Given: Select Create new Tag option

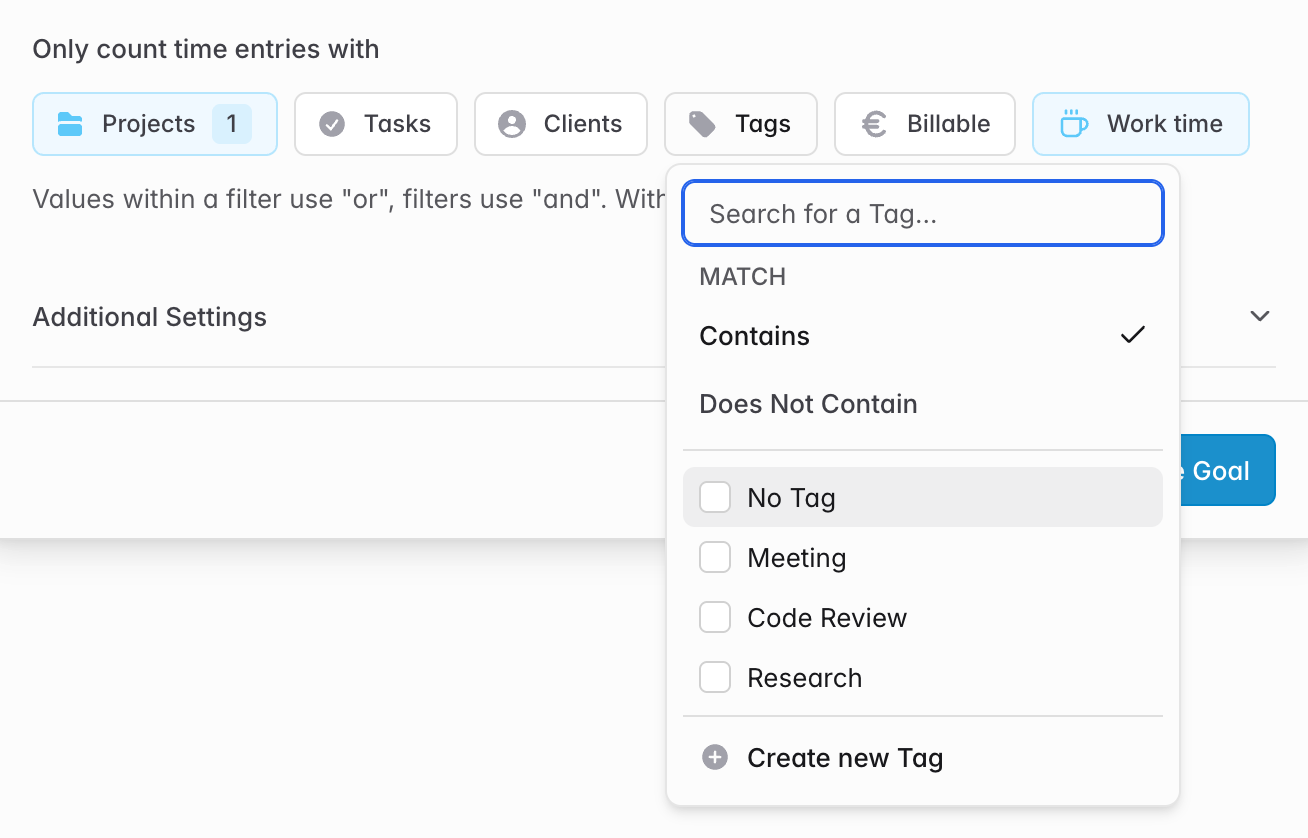Looking at the screenshot, I should click(923, 758).
